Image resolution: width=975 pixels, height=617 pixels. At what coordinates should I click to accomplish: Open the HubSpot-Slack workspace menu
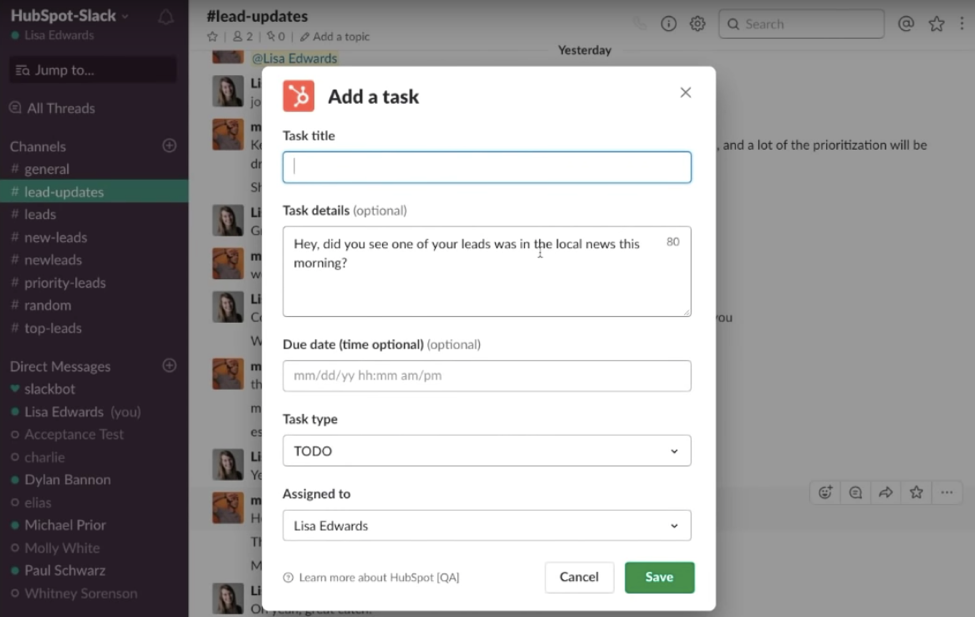[x=69, y=16]
